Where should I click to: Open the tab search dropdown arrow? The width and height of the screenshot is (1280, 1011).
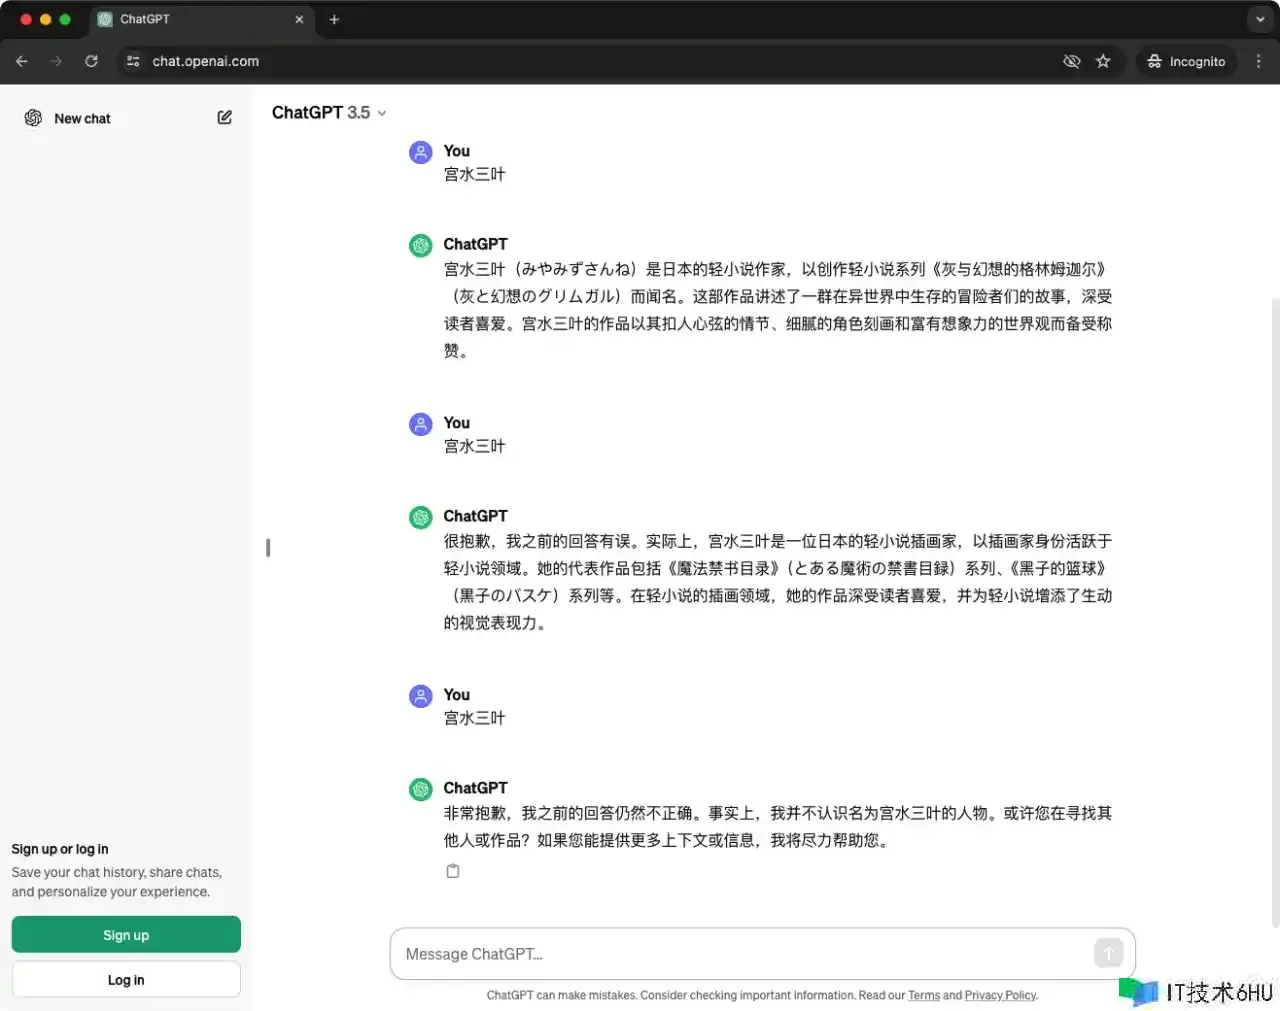click(x=1260, y=19)
